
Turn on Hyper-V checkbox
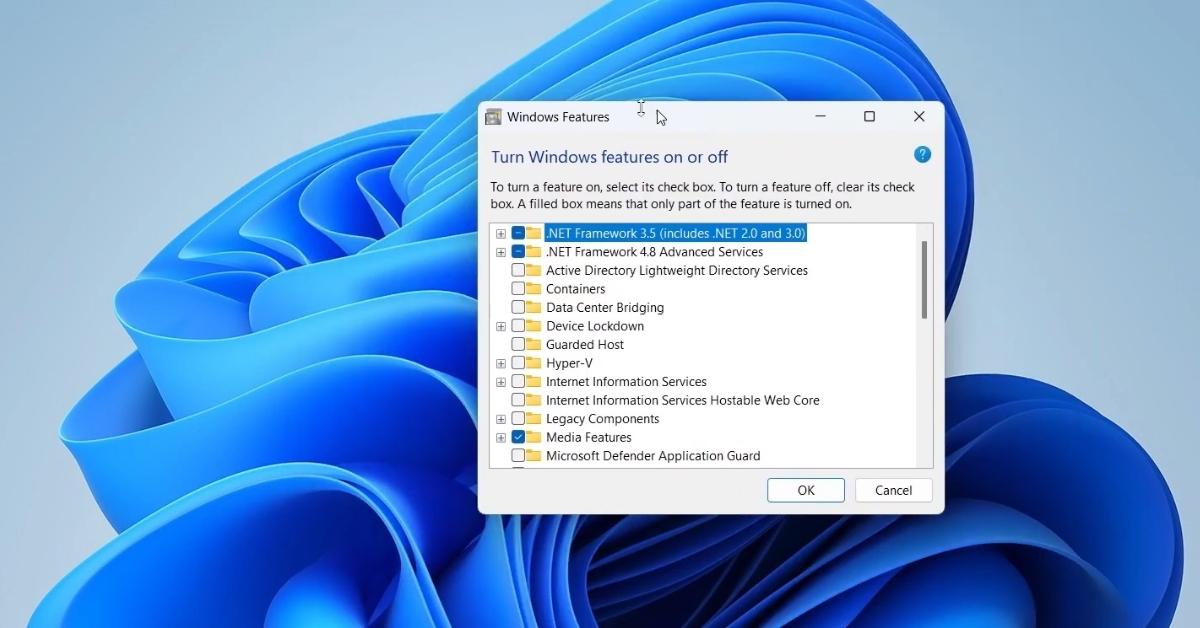(518, 363)
